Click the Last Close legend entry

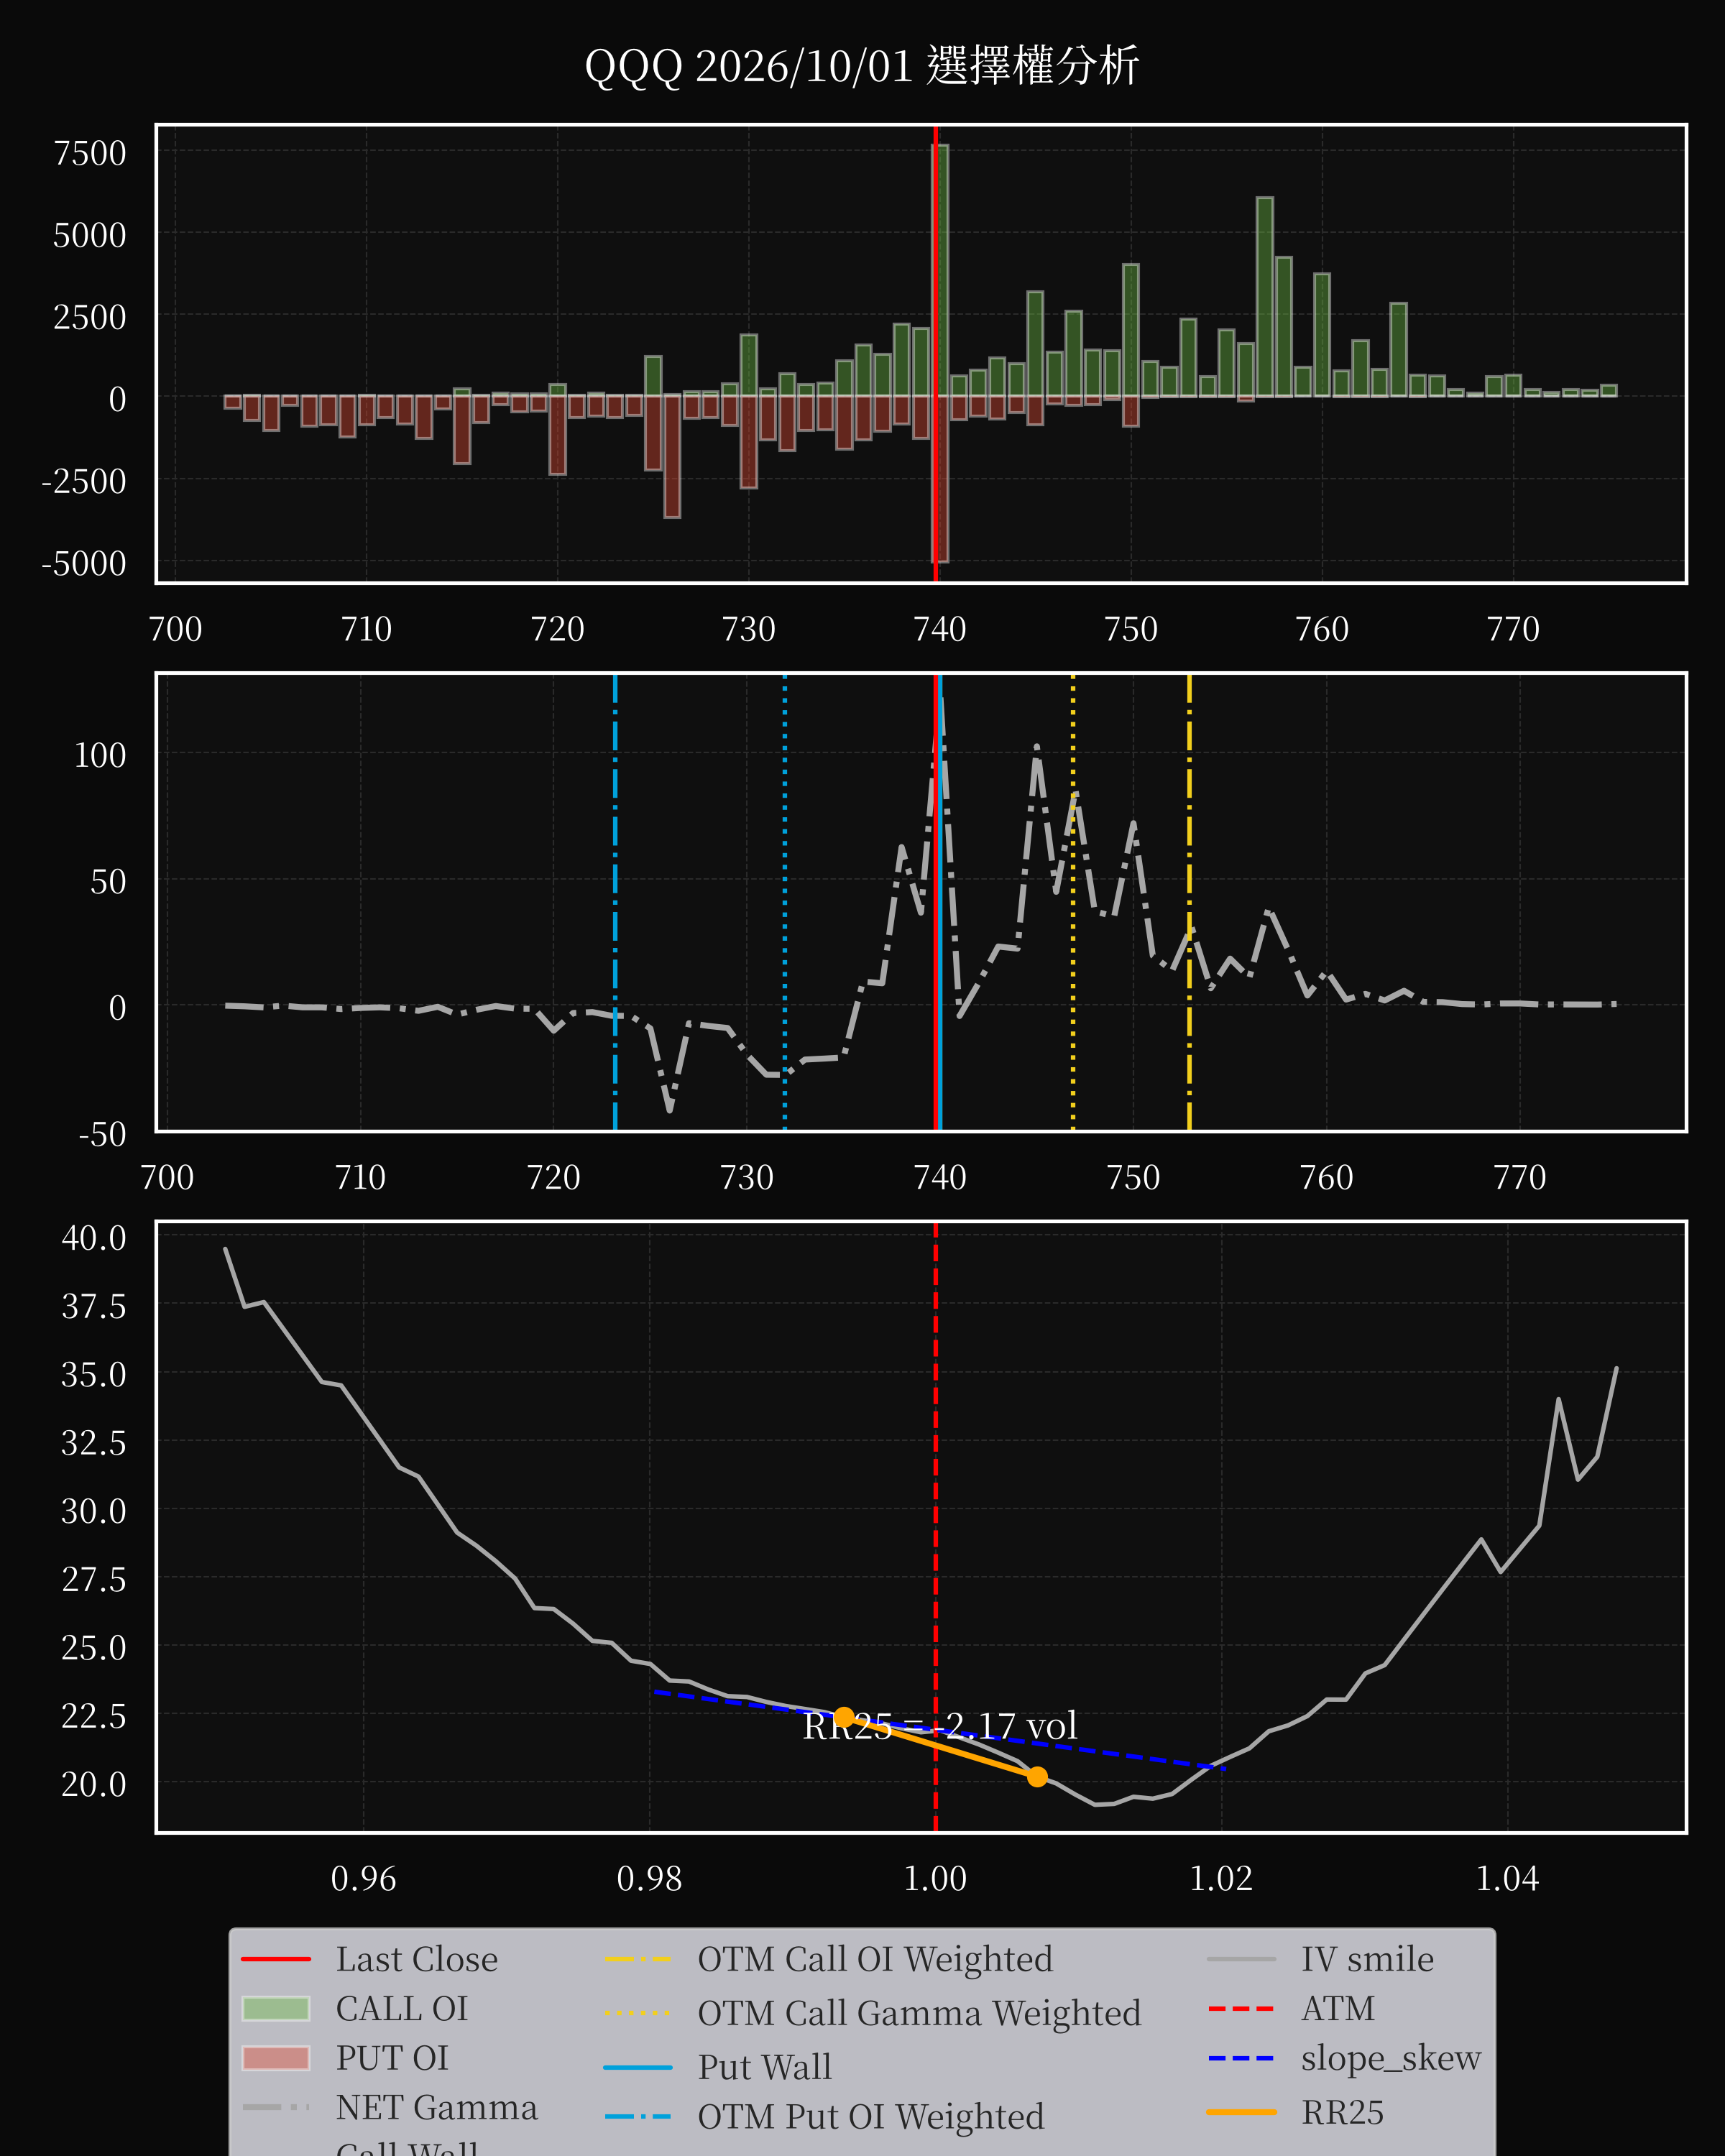pyautogui.click(x=369, y=1959)
